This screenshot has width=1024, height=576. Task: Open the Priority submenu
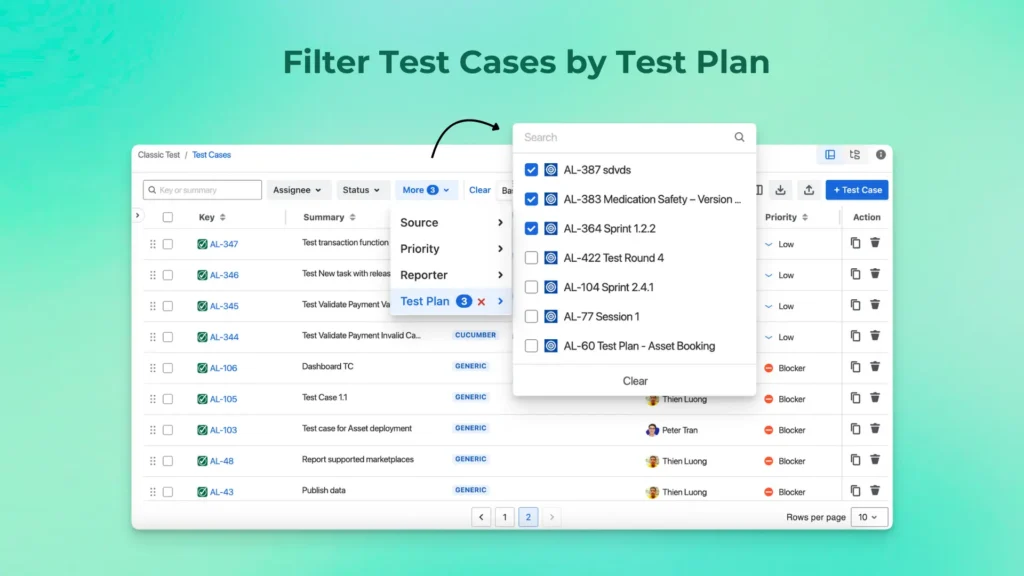tap(451, 249)
